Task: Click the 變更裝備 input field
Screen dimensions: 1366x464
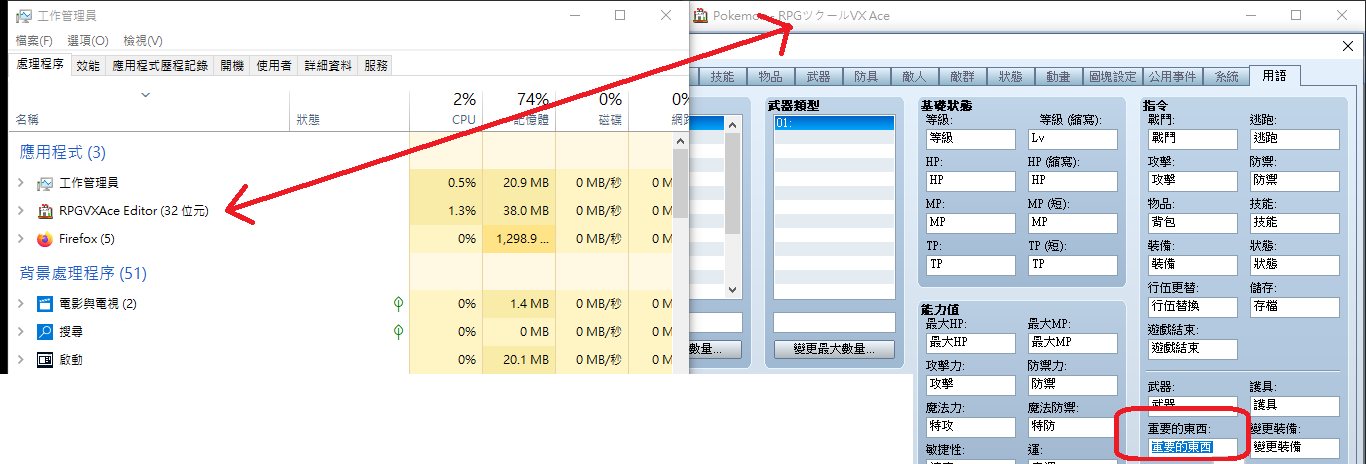Action: tap(1294, 447)
